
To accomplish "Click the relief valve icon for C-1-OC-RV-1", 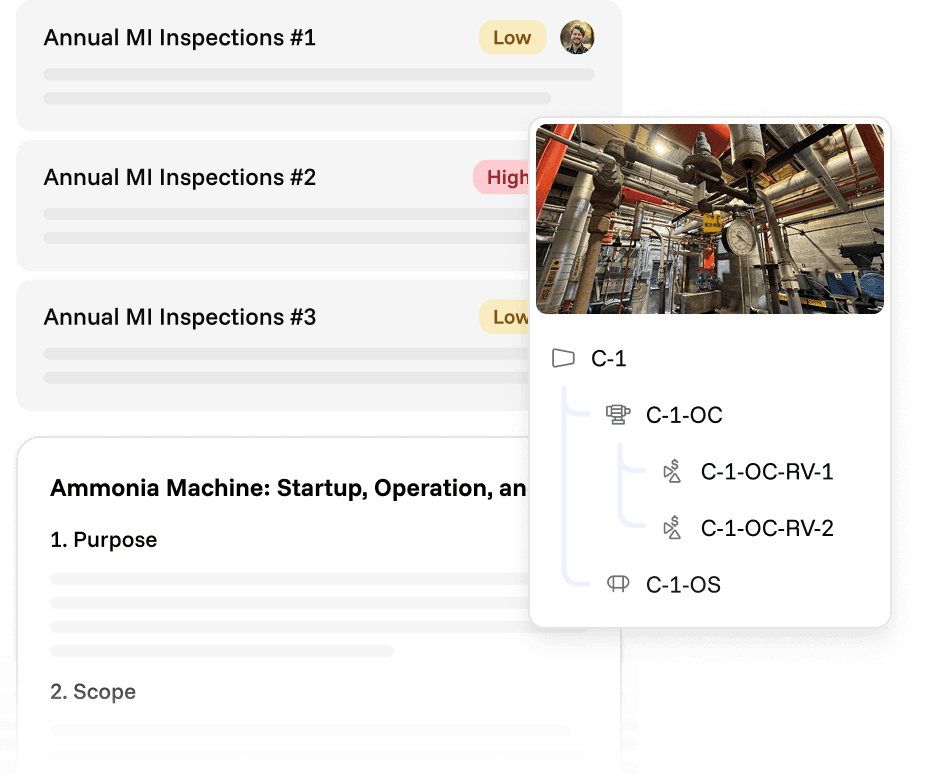I will 672,471.
